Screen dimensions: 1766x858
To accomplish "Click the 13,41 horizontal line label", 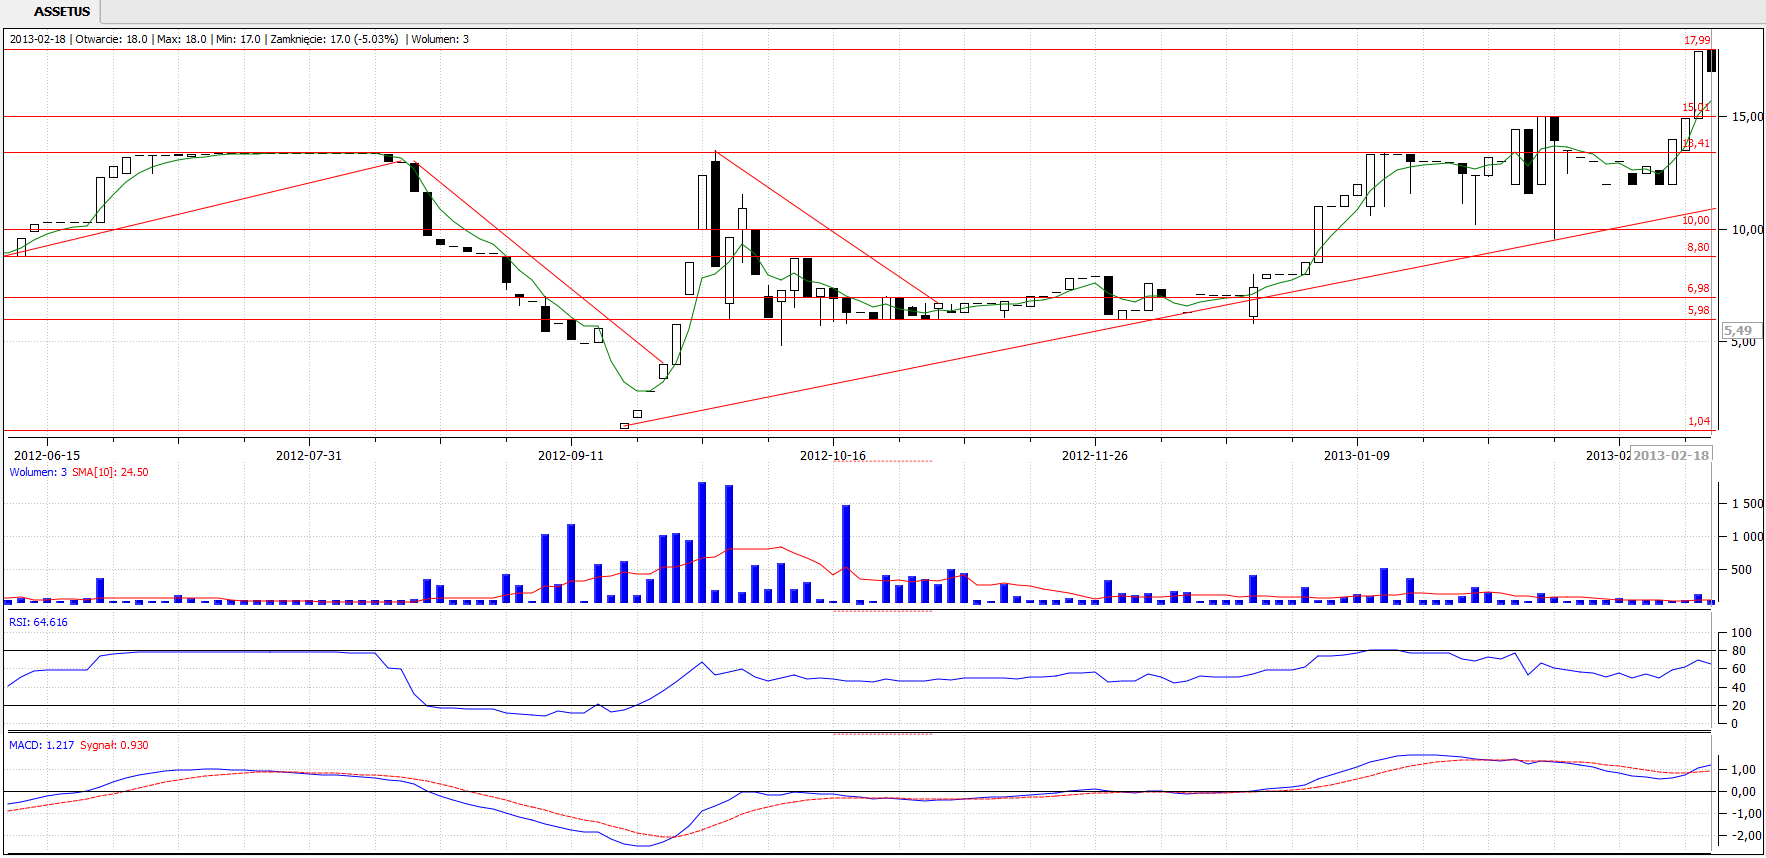I will pos(1697,144).
